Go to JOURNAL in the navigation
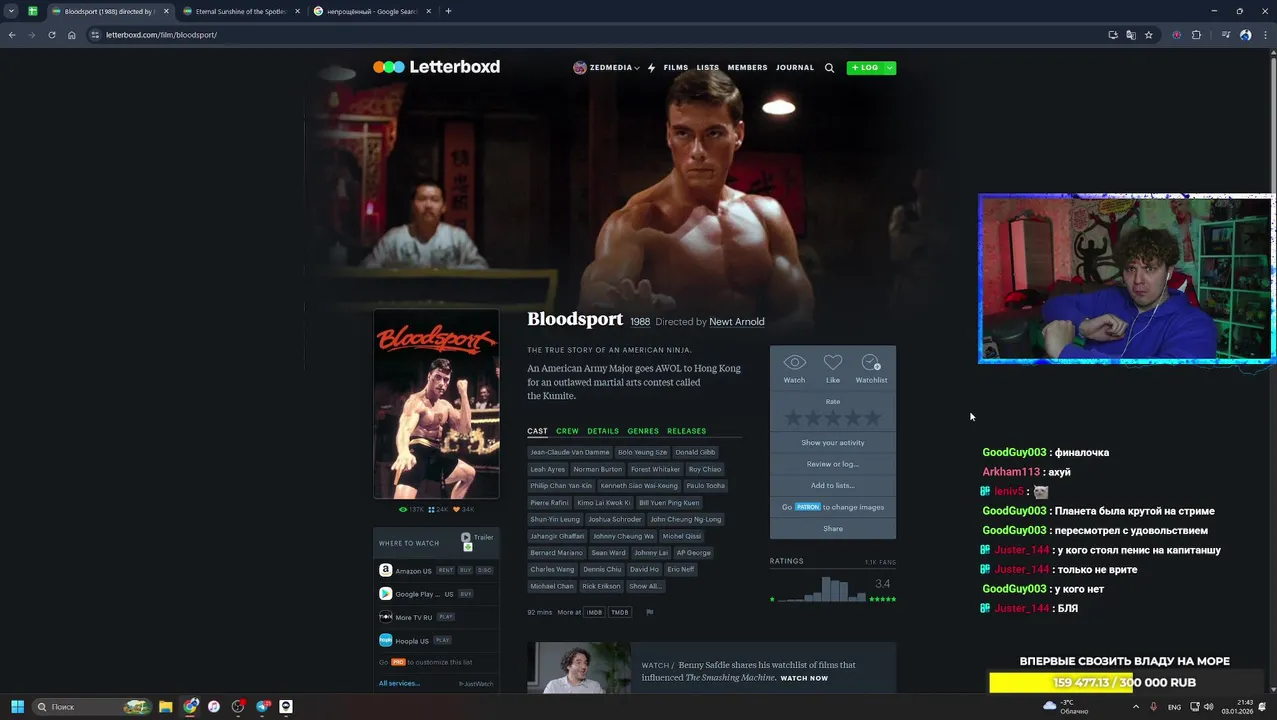Image resolution: width=1277 pixels, height=720 pixels. tap(795, 68)
